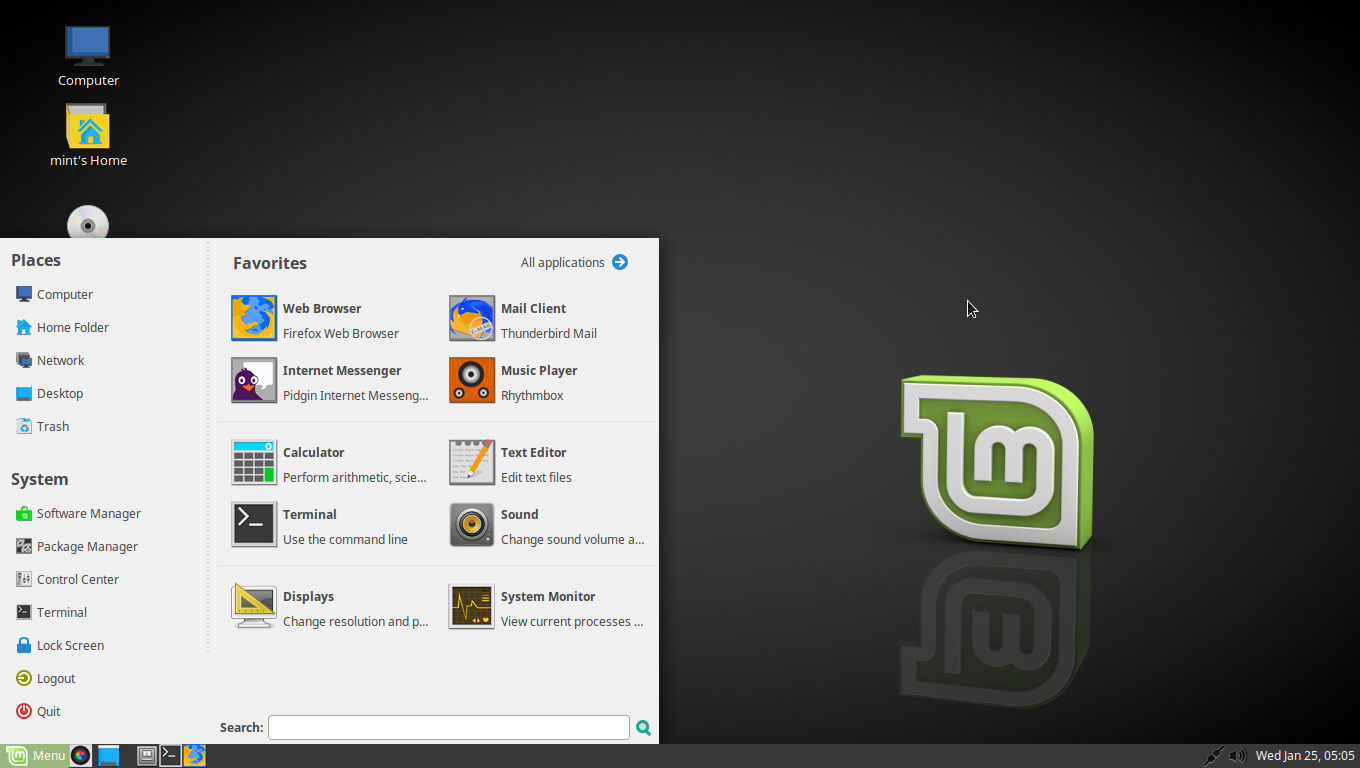Select Lock Screen in System list
The image size is (1360, 768).
click(x=59, y=645)
